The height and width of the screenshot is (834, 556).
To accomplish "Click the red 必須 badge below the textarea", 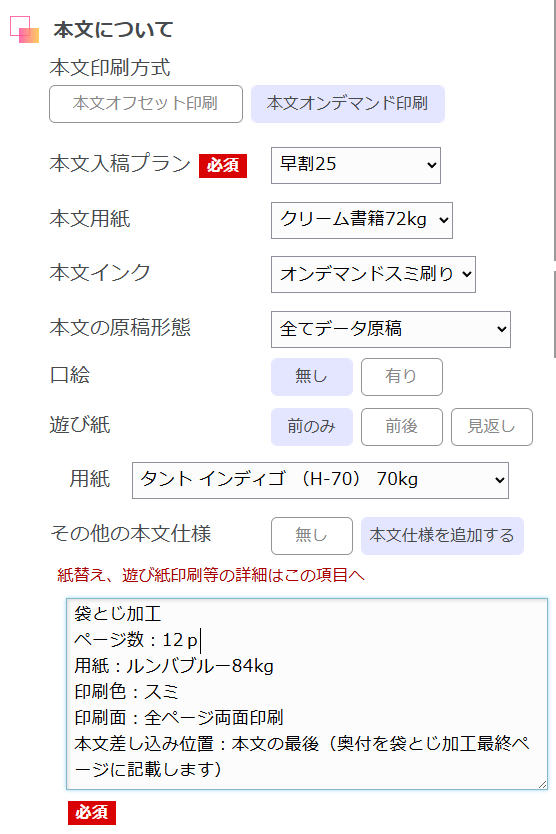I will (x=92, y=812).
